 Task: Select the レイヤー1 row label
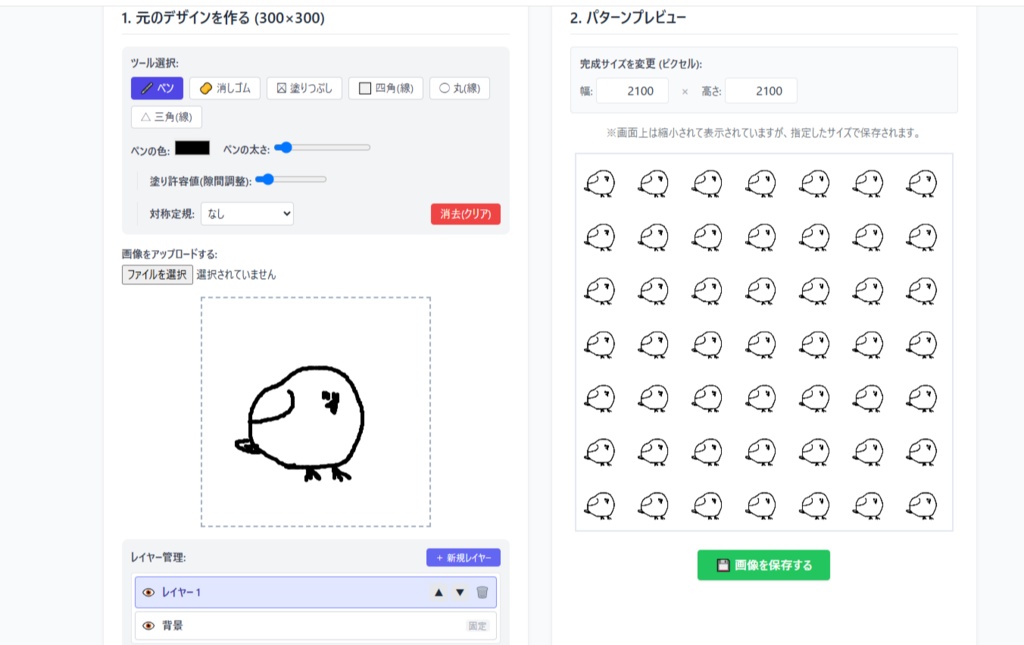coord(181,593)
